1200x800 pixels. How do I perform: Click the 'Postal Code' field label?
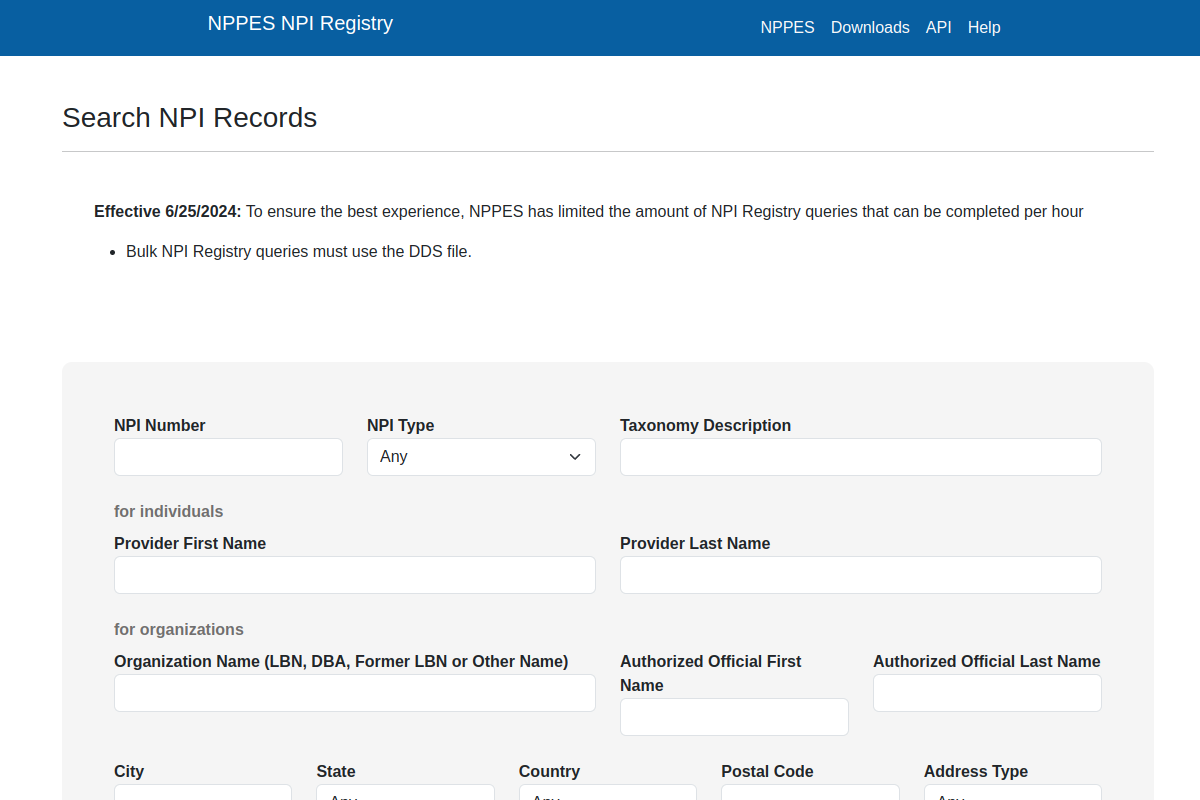[x=767, y=772]
